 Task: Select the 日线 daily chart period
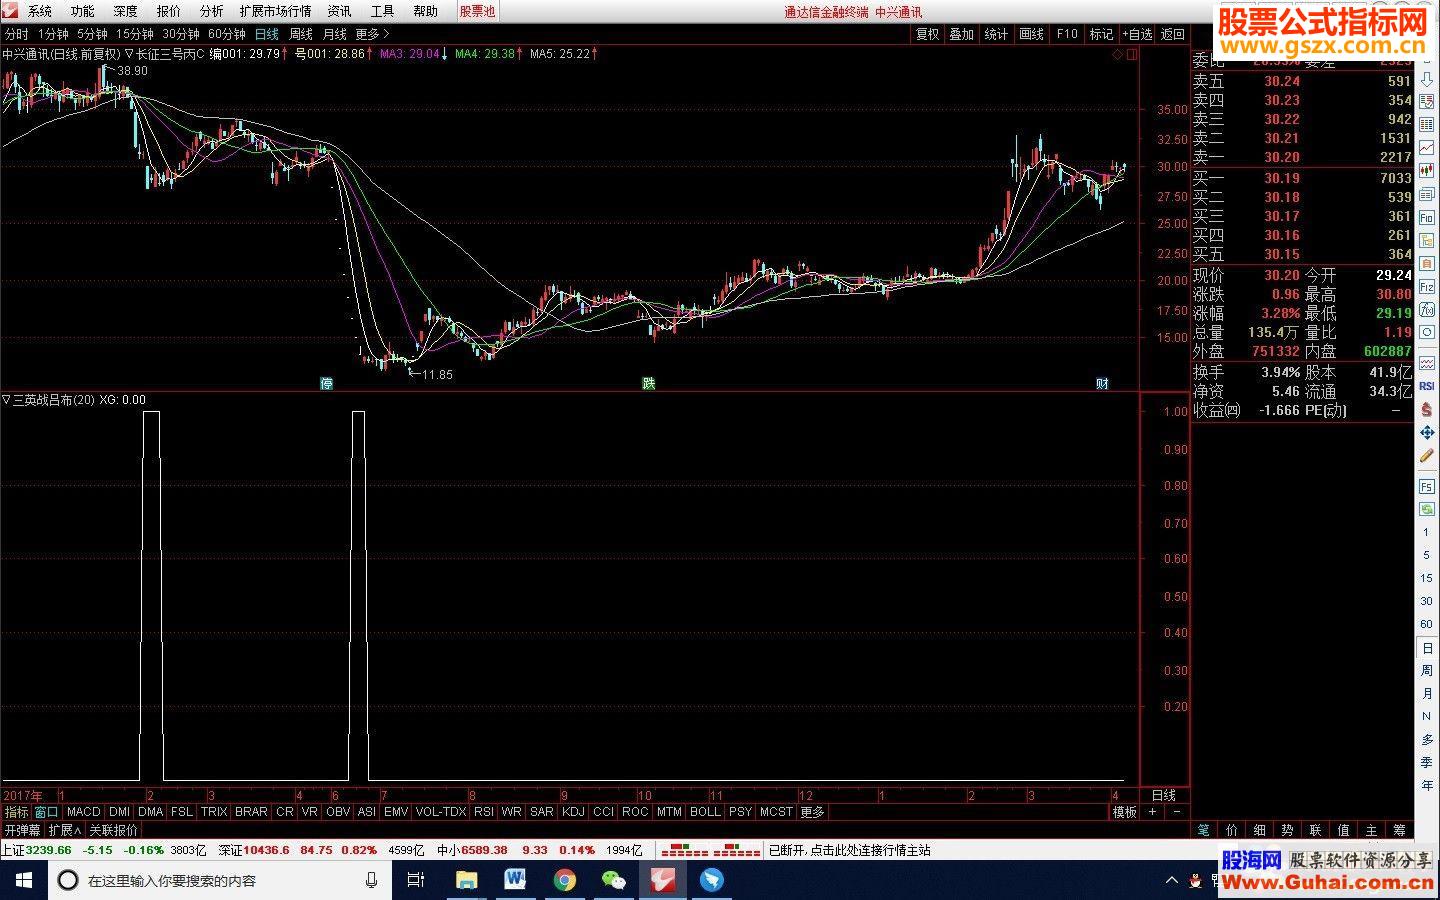(x=267, y=34)
